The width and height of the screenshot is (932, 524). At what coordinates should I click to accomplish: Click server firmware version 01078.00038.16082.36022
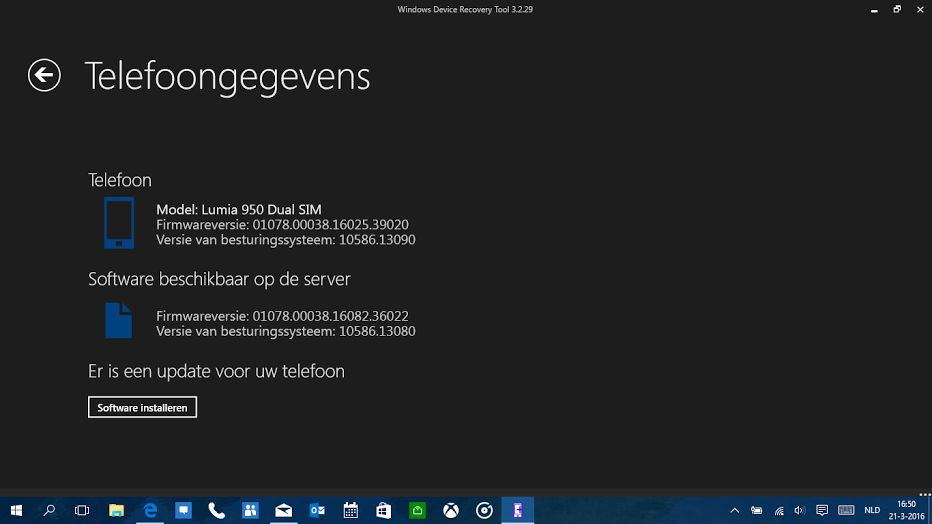tap(330, 316)
